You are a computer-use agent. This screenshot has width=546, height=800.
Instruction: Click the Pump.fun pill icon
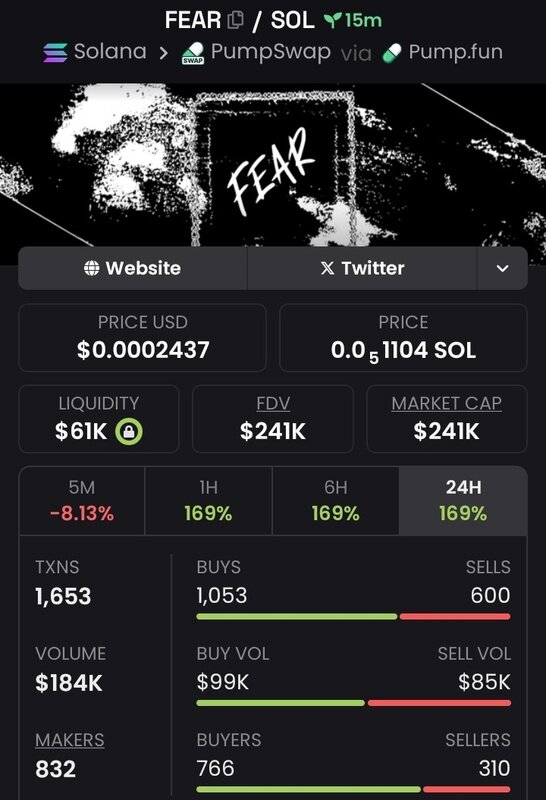392,53
